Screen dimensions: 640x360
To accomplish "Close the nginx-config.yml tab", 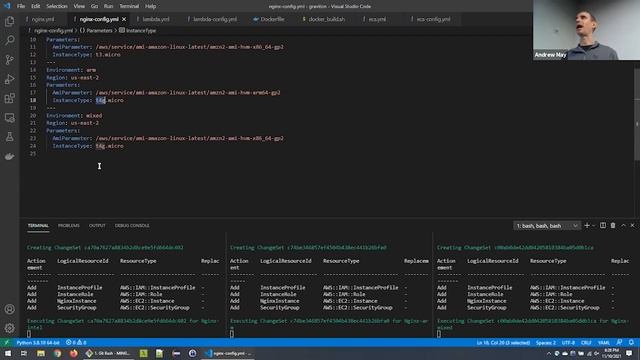I will [x=124, y=19].
